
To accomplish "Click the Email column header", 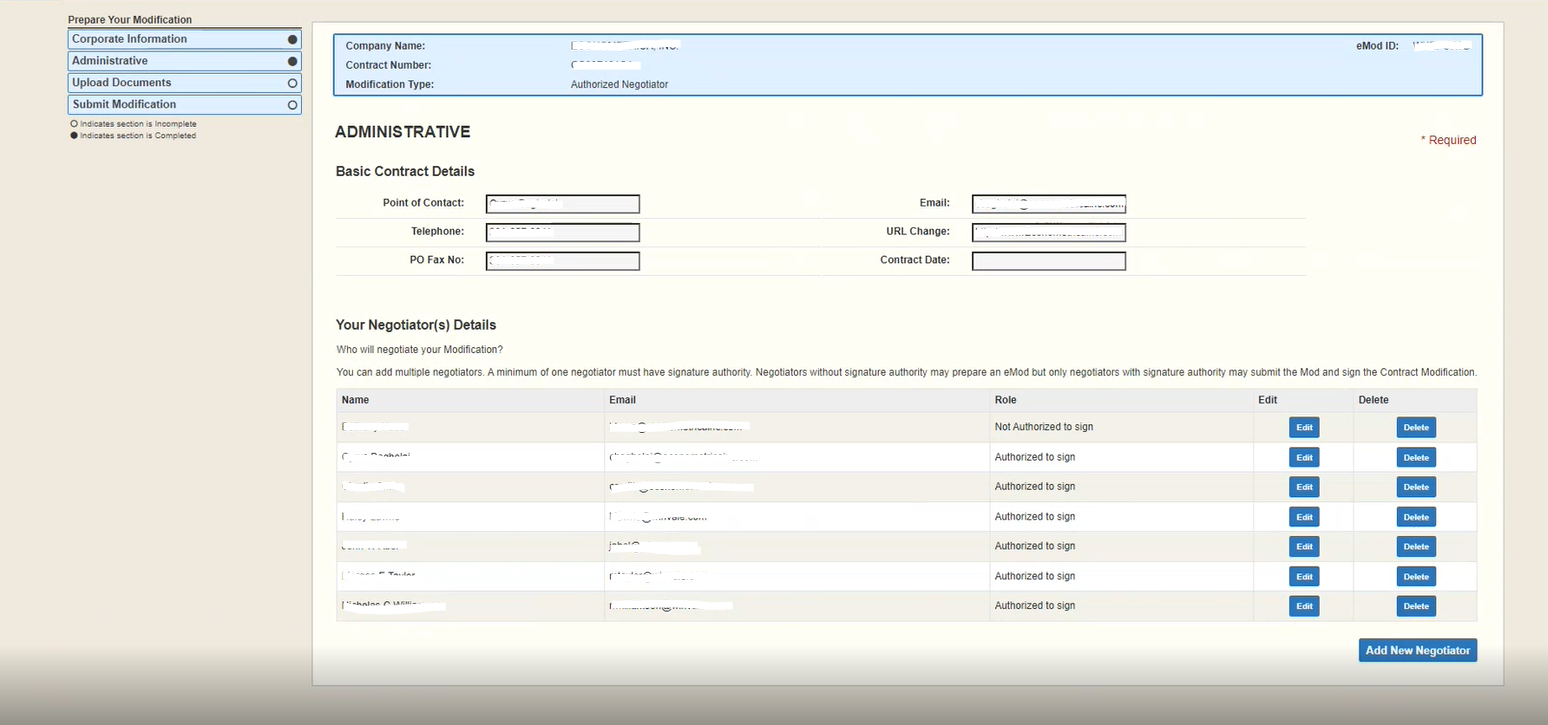I will click(x=622, y=399).
